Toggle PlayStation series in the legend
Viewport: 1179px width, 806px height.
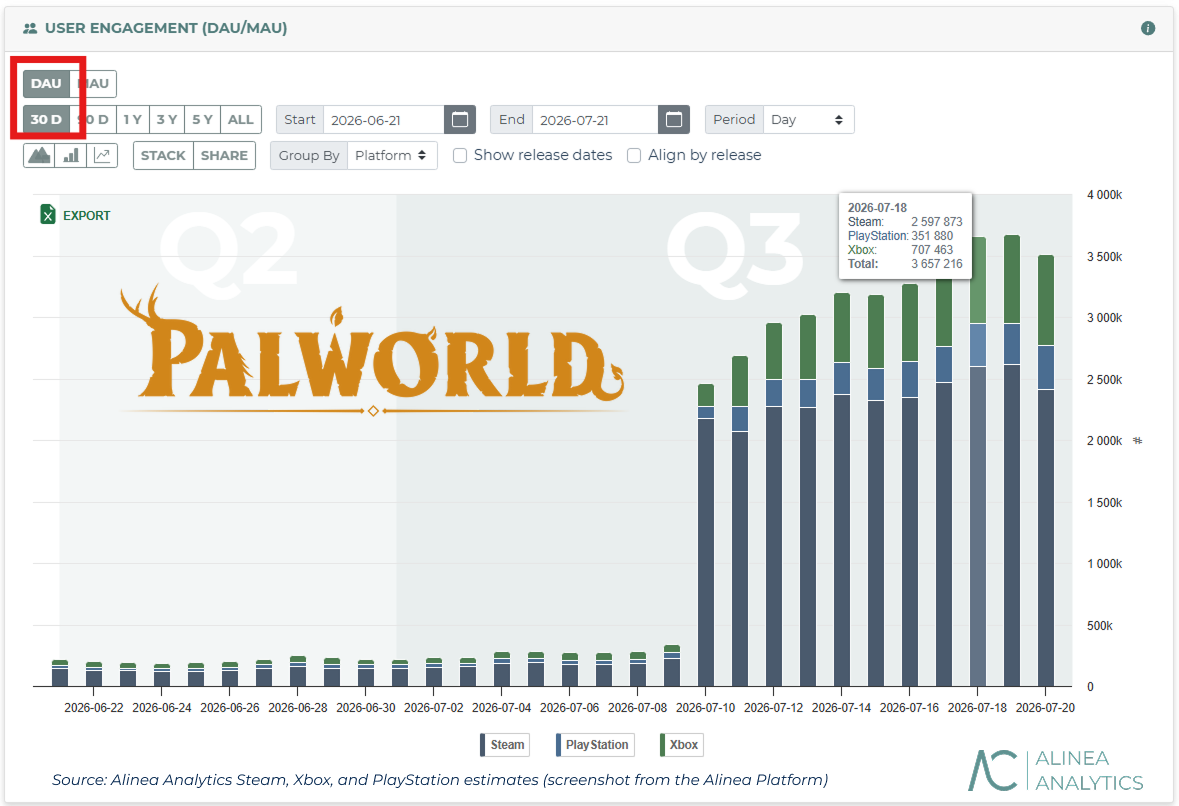click(596, 745)
